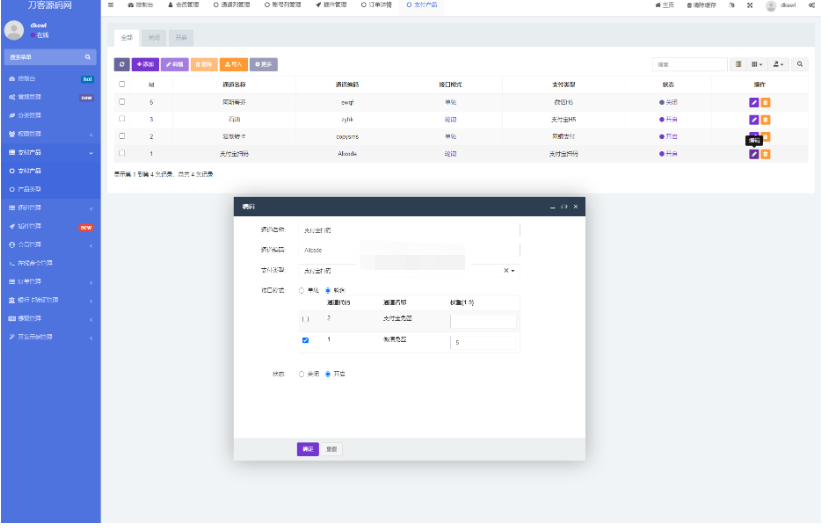This screenshot has height=528, width=826.
Task: Click the pencil edit icon for row Id 5
Action: pos(753,102)
